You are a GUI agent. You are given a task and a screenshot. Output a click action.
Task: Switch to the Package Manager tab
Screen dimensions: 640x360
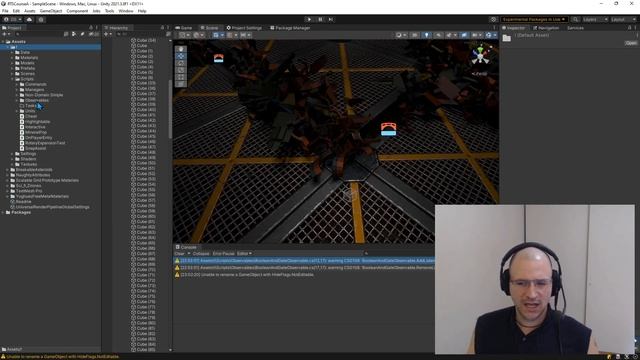[290, 28]
